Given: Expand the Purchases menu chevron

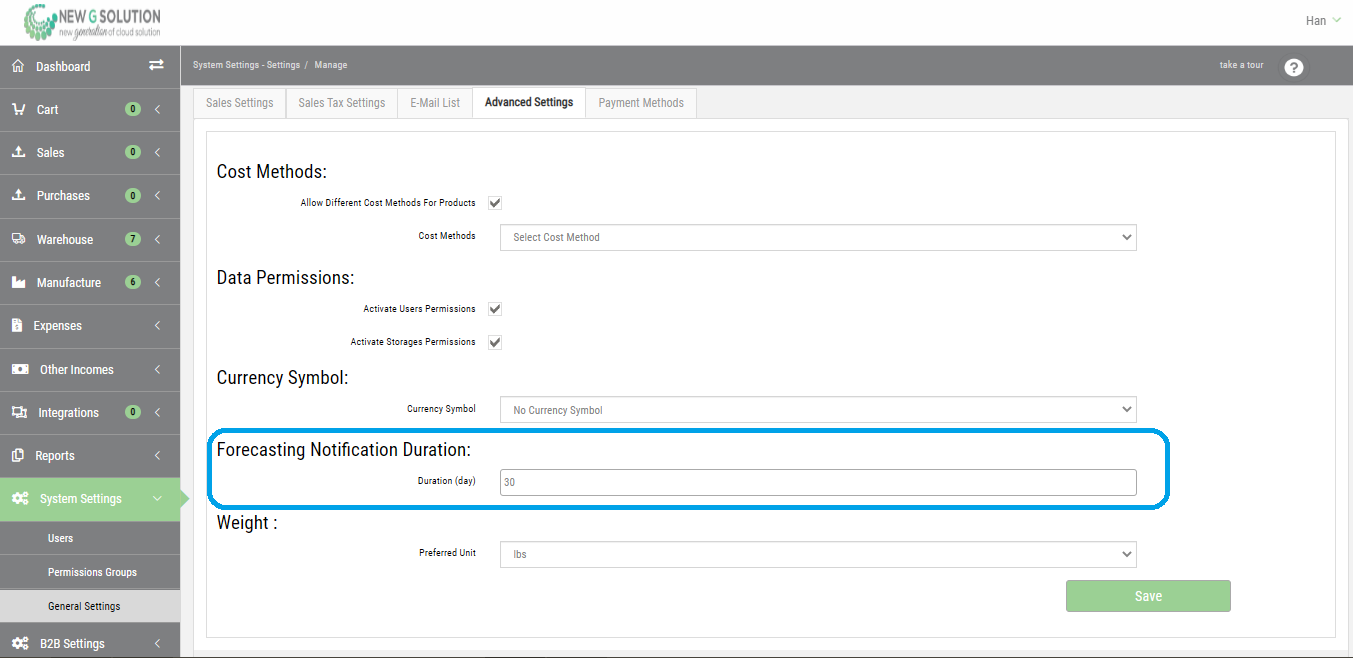Looking at the screenshot, I should click(x=157, y=195).
